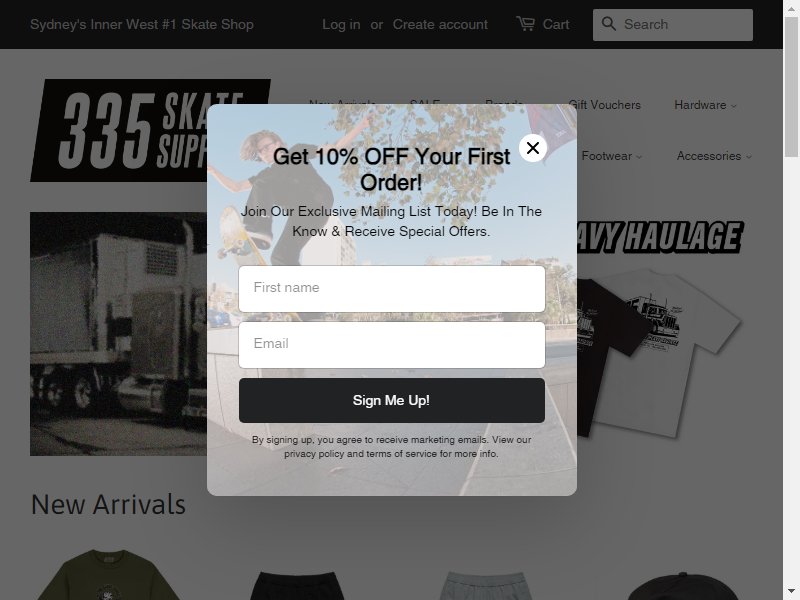Click the Email input field
Screen dimensions: 800x600
[391, 344]
